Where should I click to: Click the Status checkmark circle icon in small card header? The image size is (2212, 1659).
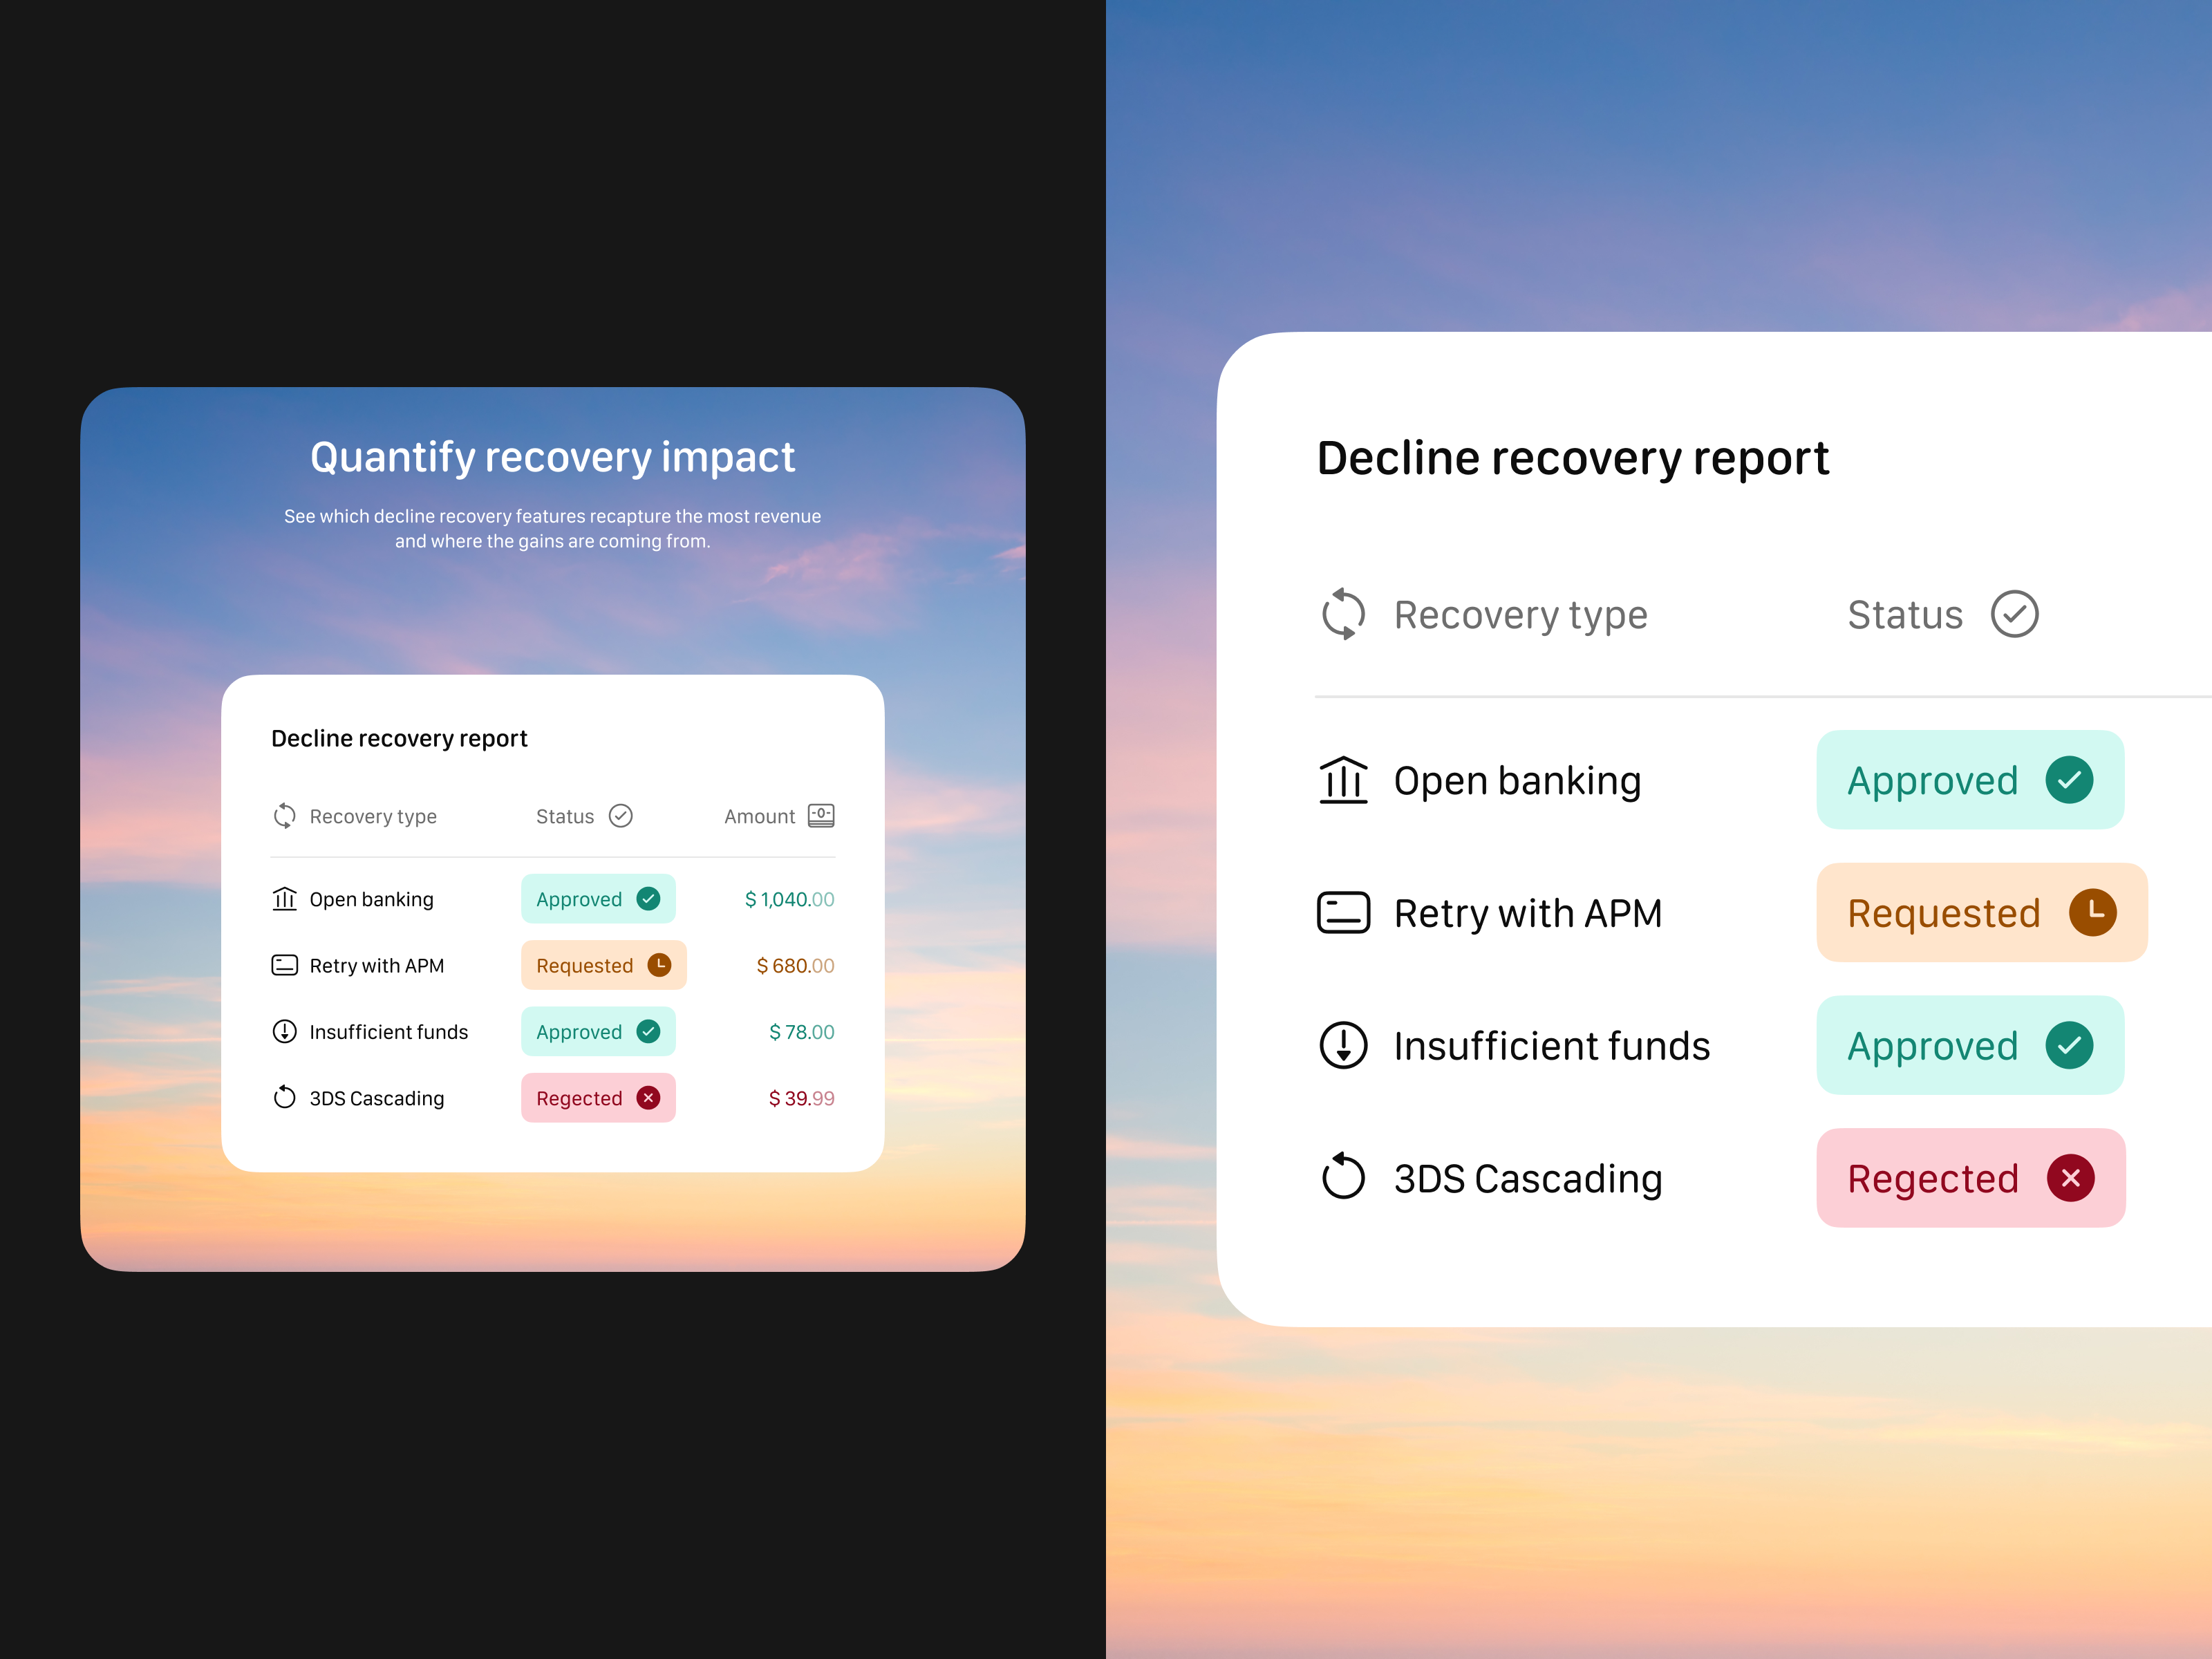[621, 816]
